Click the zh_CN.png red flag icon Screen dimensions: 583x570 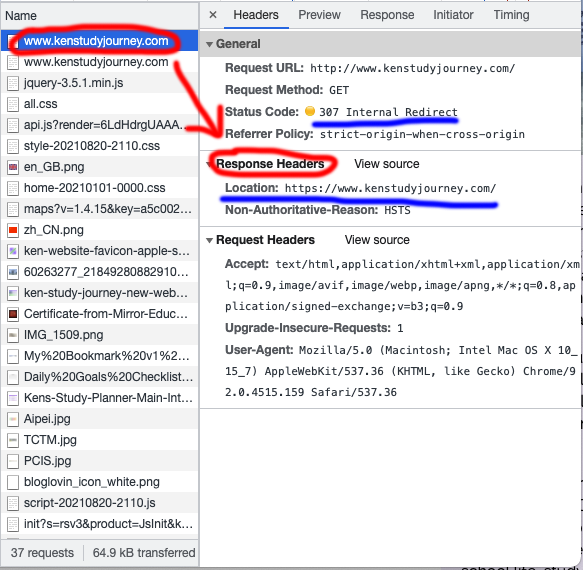(x=13, y=230)
